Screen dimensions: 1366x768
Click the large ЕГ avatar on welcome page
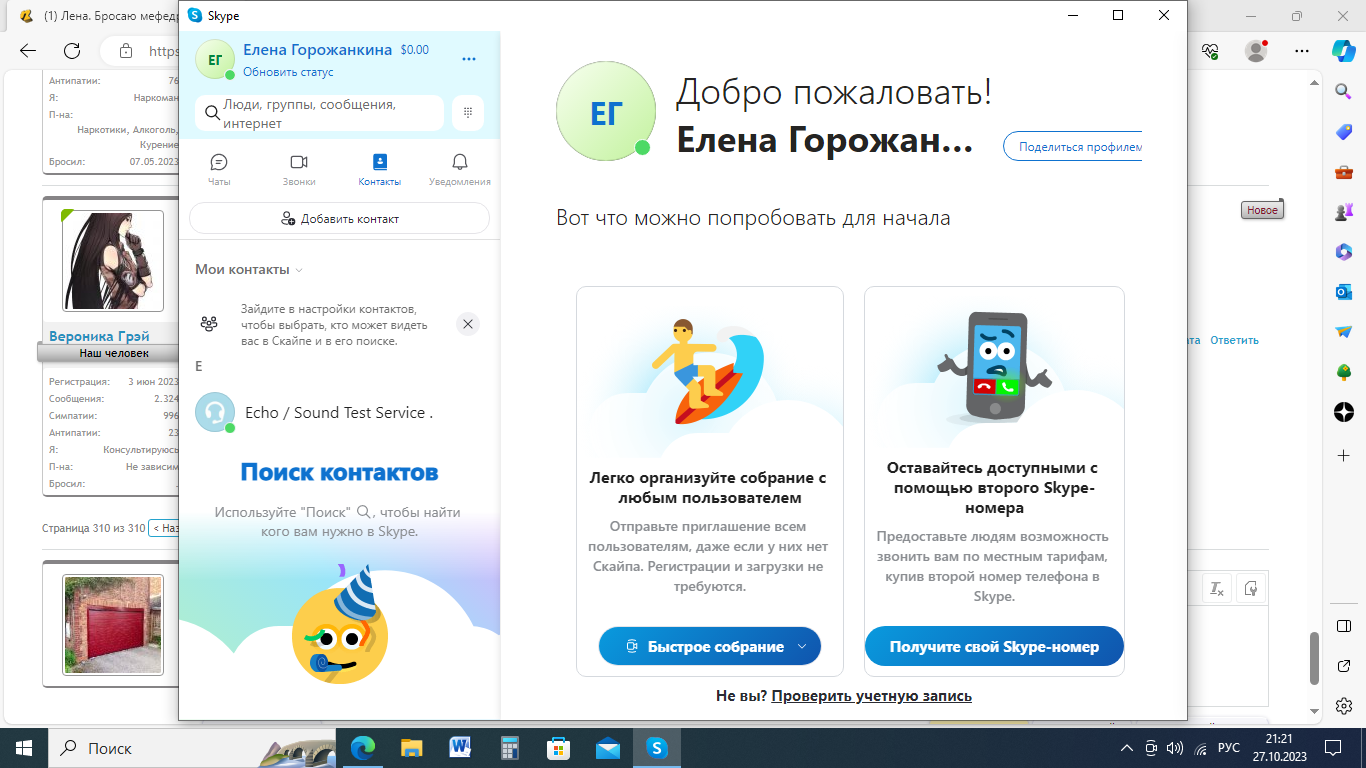click(606, 111)
